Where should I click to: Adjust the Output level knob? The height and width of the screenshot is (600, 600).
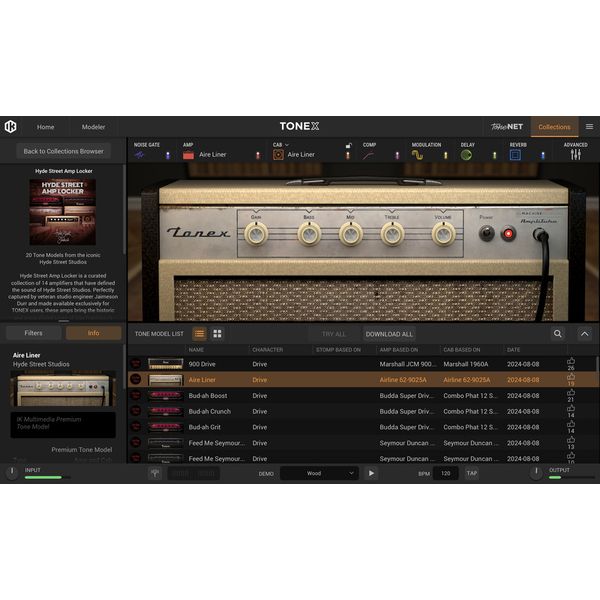[536, 473]
